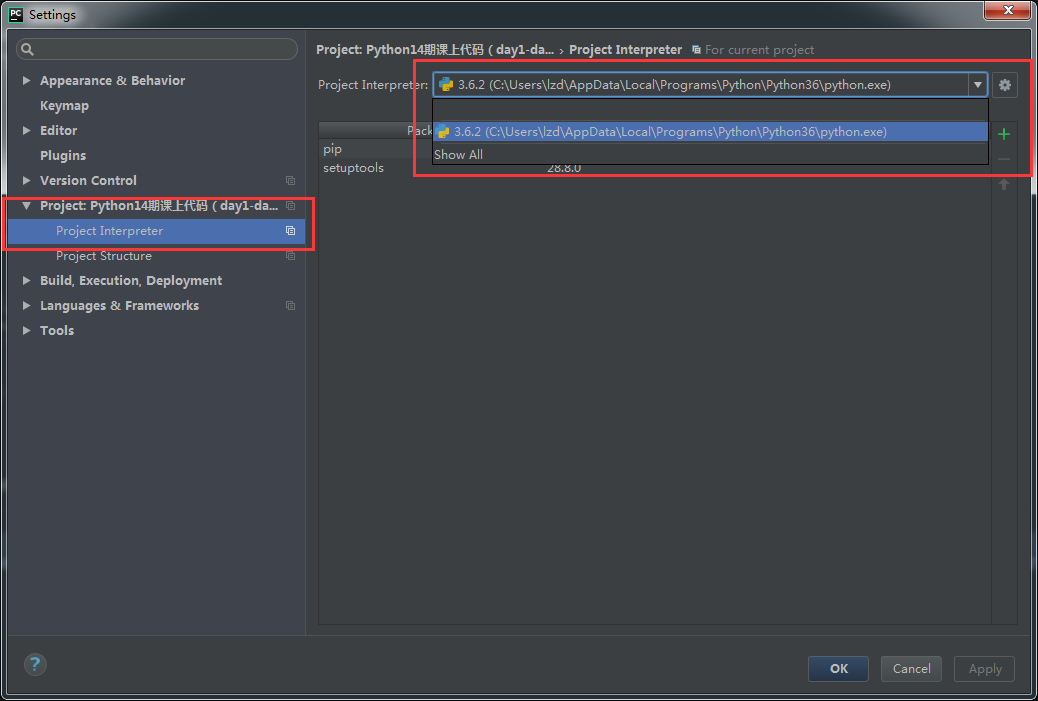Click the interpreter settings gear icon
This screenshot has width=1038, height=701.
click(x=1004, y=85)
